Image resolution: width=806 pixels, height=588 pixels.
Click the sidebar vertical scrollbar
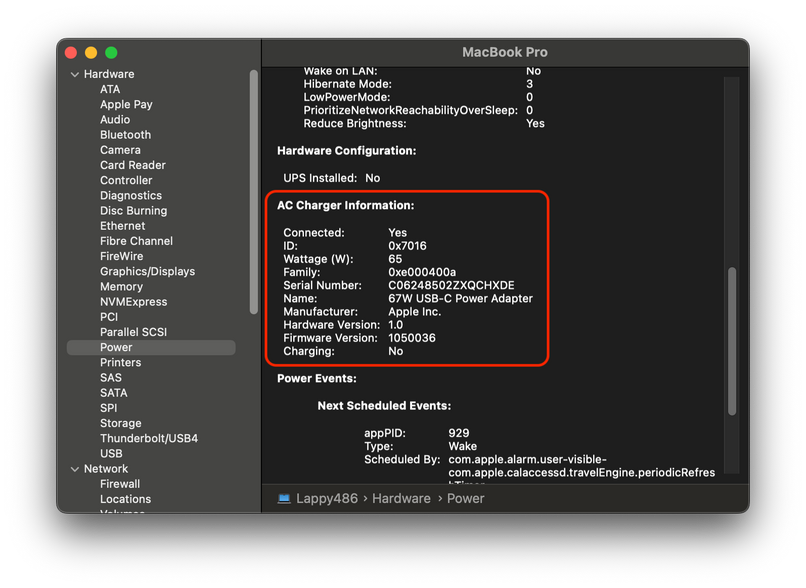pyautogui.click(x=254, y=190)
